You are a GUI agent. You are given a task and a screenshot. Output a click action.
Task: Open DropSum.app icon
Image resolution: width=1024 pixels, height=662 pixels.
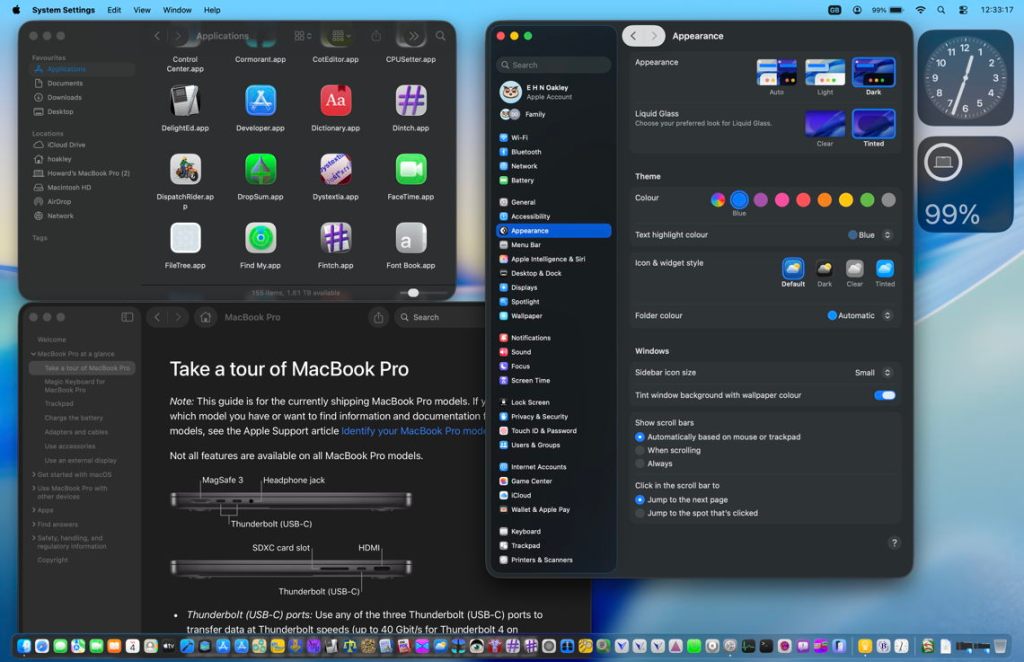(x=261, y=169)
